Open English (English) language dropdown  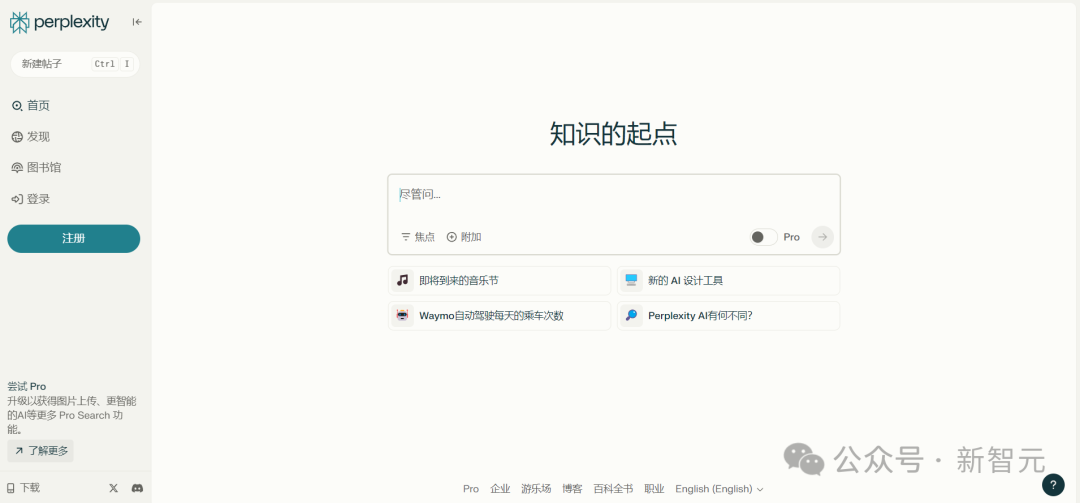point(720,489)
